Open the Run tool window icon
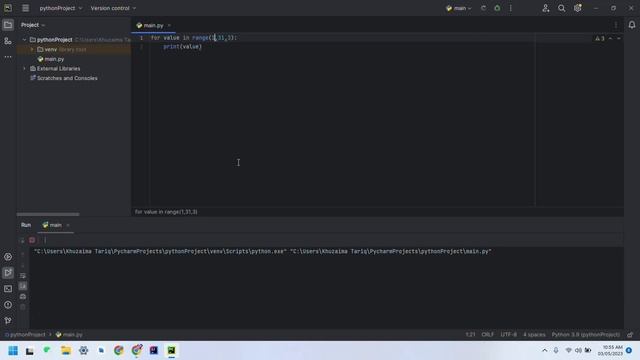This screenshot has height=360, width=640. click(8, 273)
